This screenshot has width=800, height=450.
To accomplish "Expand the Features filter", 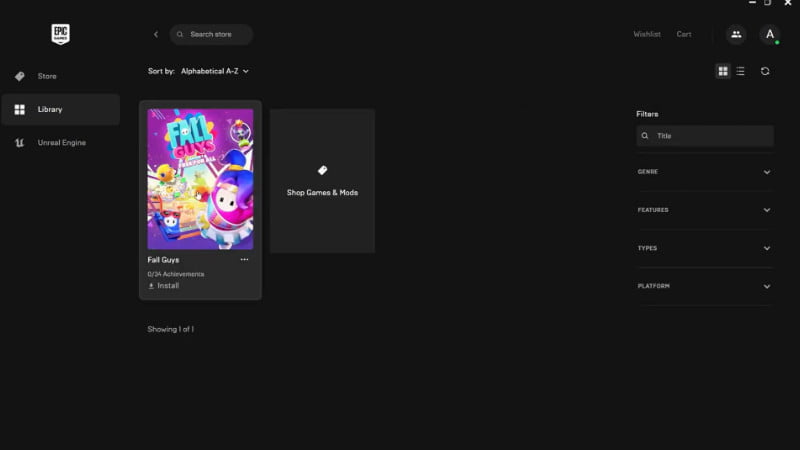I will coord(705,210).
